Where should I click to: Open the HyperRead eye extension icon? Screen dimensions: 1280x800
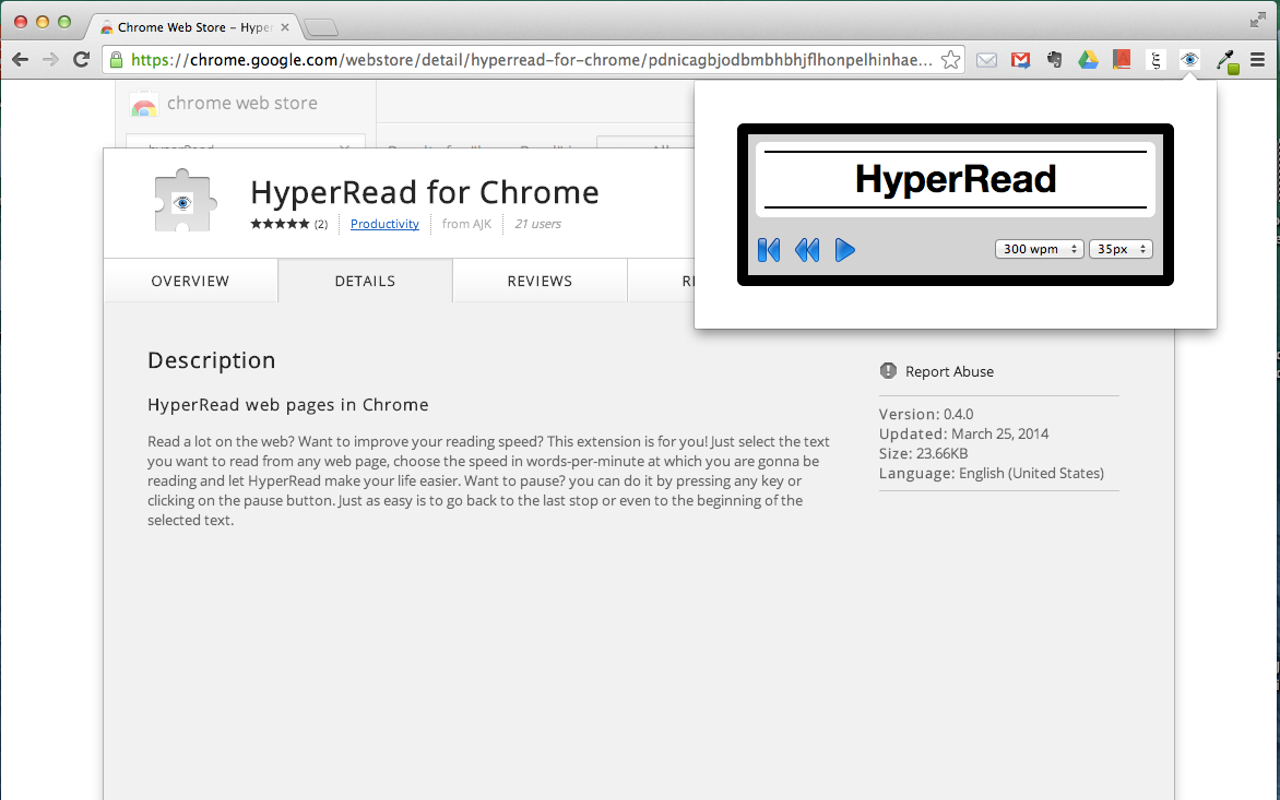click(1190, 60)
